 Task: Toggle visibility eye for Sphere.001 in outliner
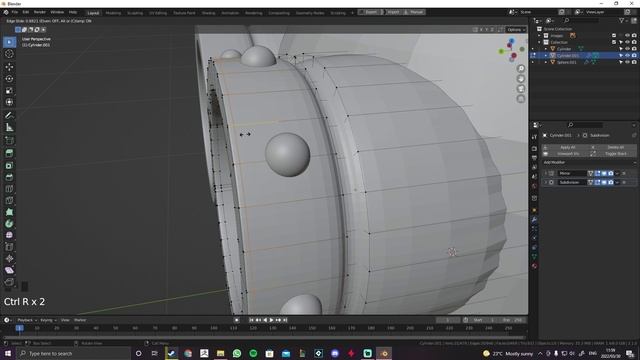627,62
